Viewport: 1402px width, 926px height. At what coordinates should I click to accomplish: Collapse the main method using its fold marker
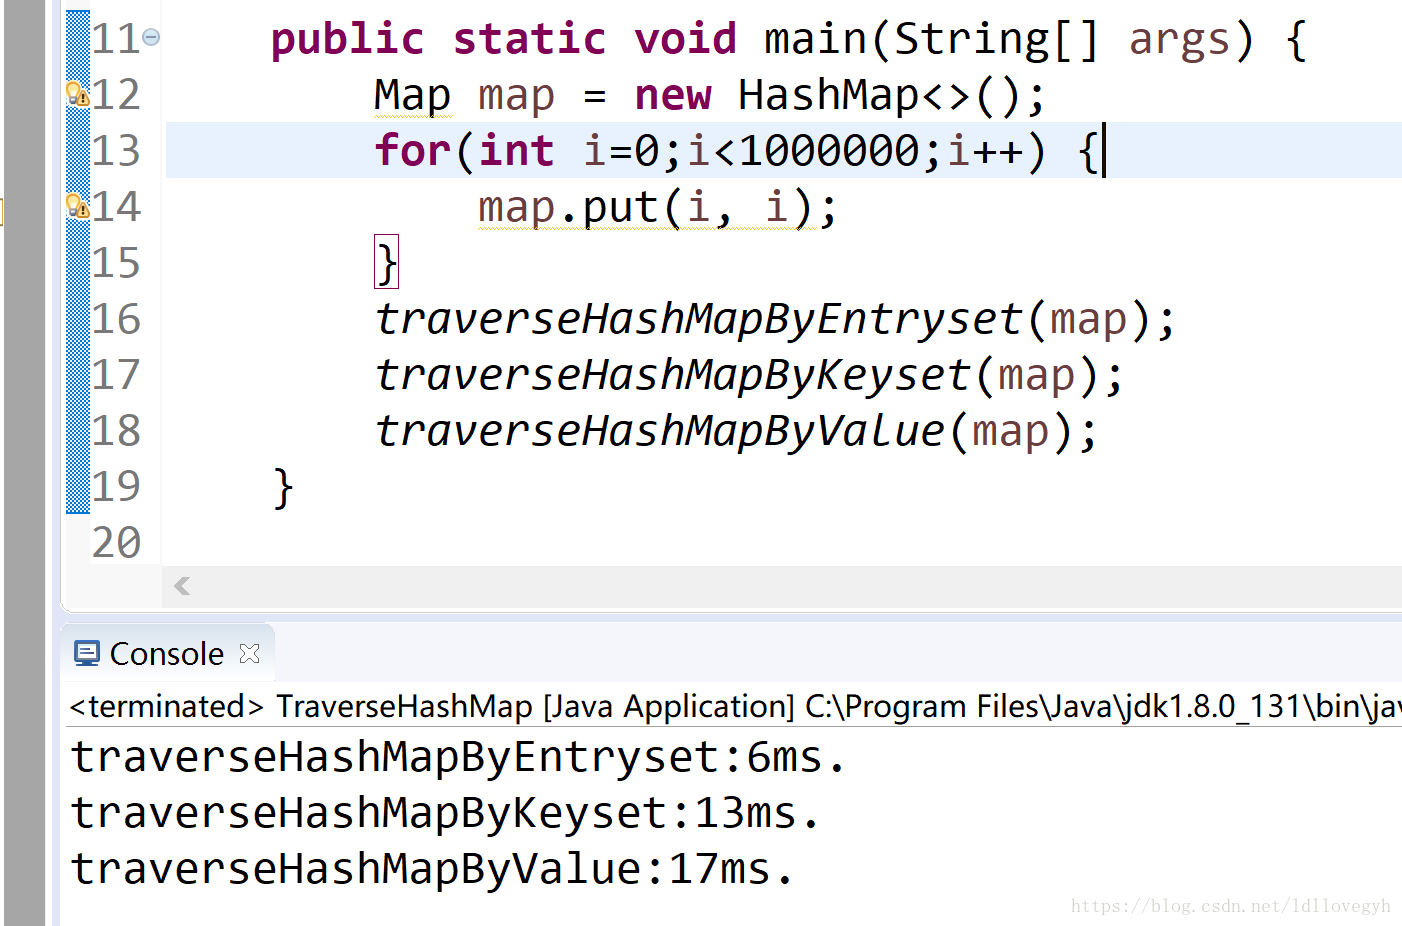click(x=152, y=36)
